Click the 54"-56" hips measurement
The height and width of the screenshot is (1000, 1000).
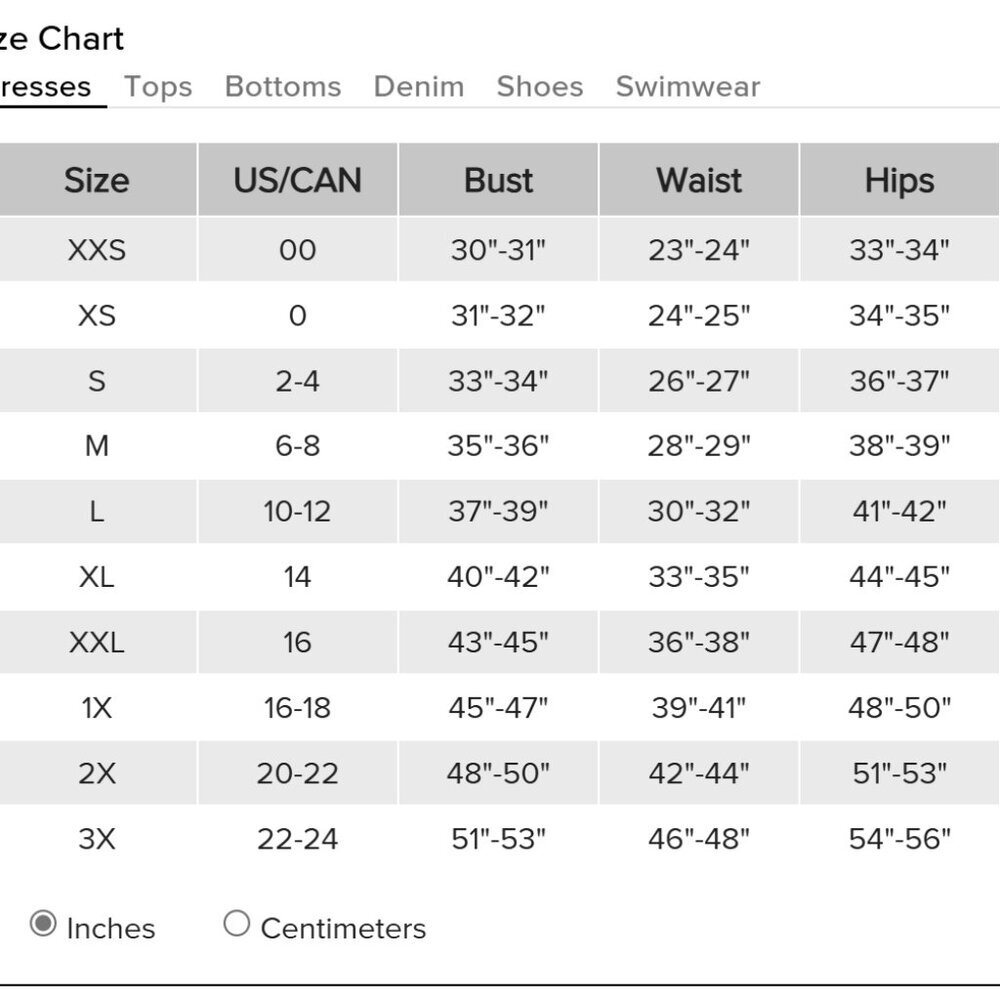pyautogui.click(x=900, y=839)
